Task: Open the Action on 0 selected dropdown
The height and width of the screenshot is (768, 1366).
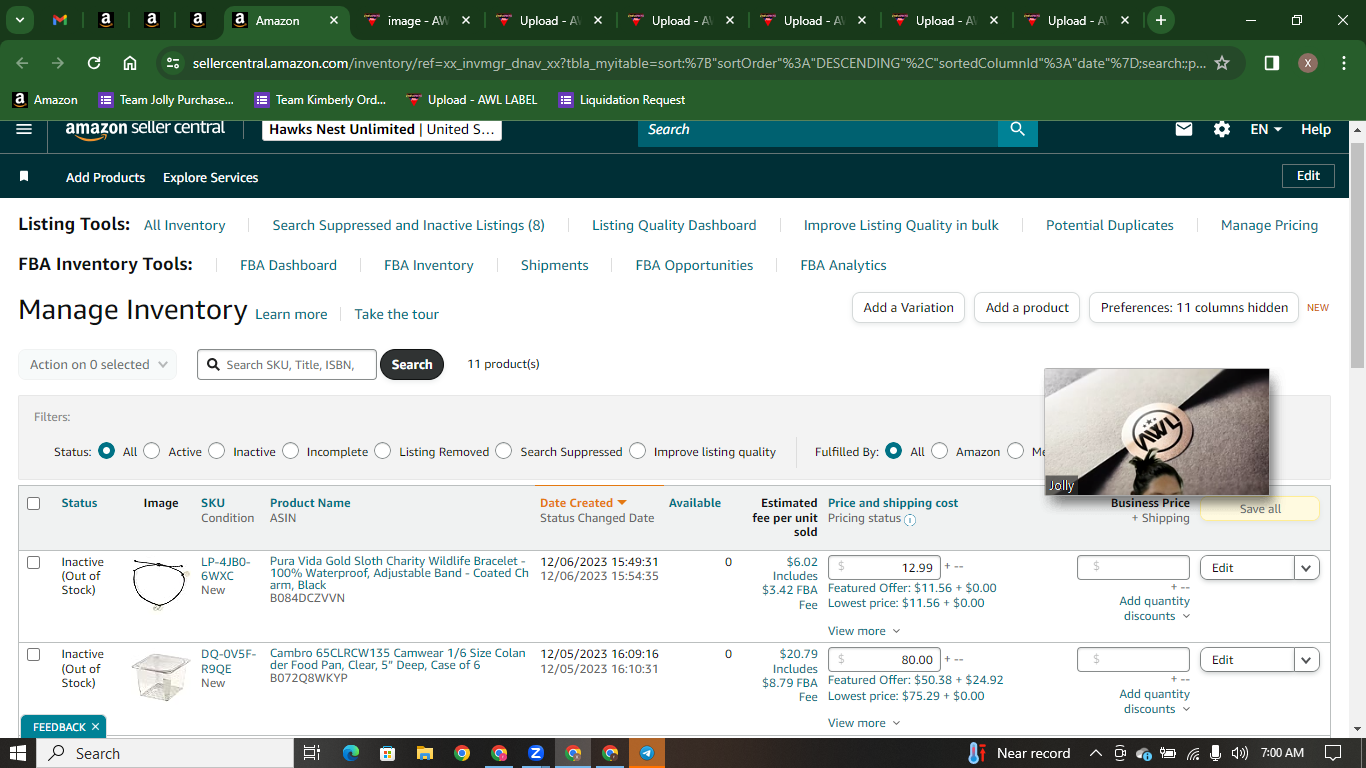Action: coord(98,365)
